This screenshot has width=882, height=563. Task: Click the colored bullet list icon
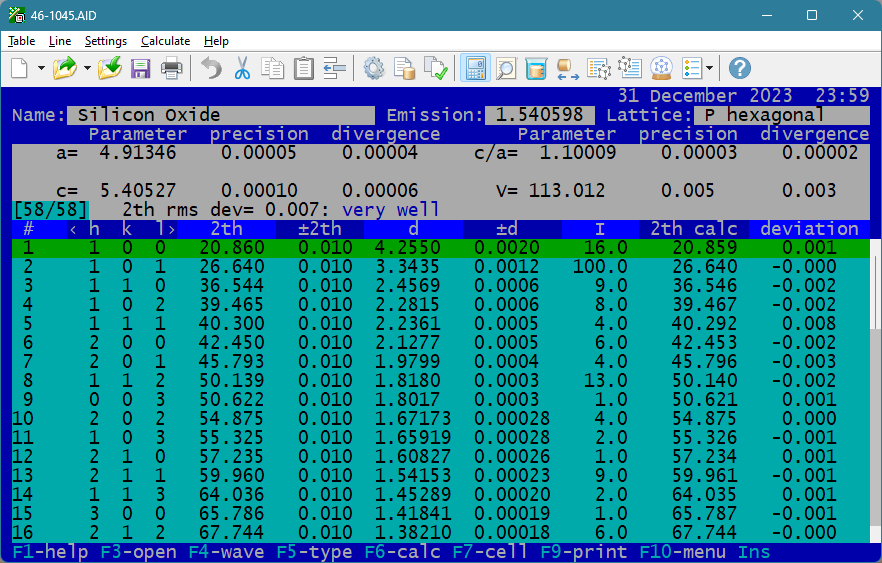pos(691,69)
